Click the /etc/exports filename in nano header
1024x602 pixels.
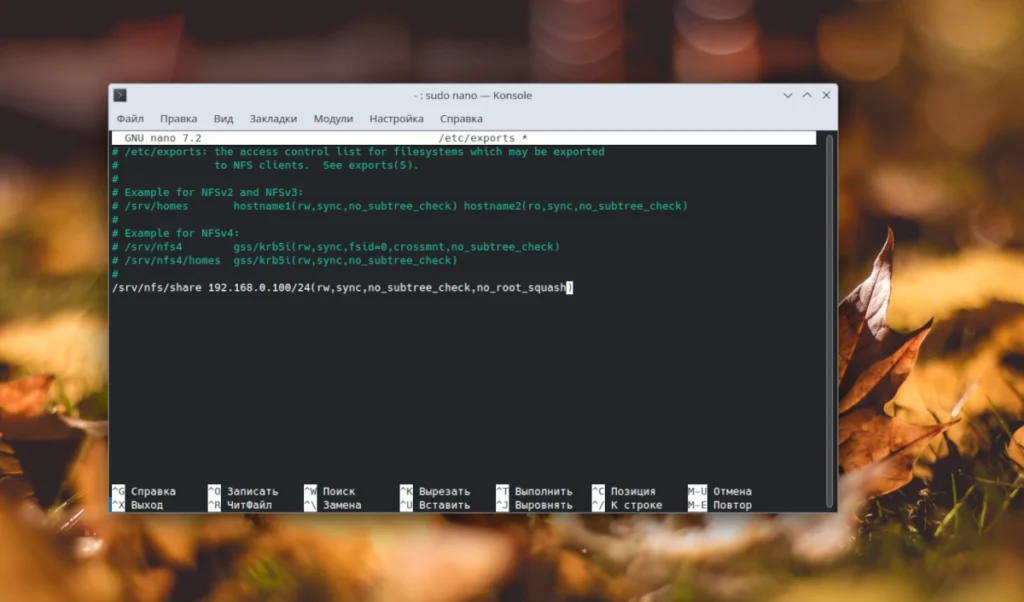(477, 138)
